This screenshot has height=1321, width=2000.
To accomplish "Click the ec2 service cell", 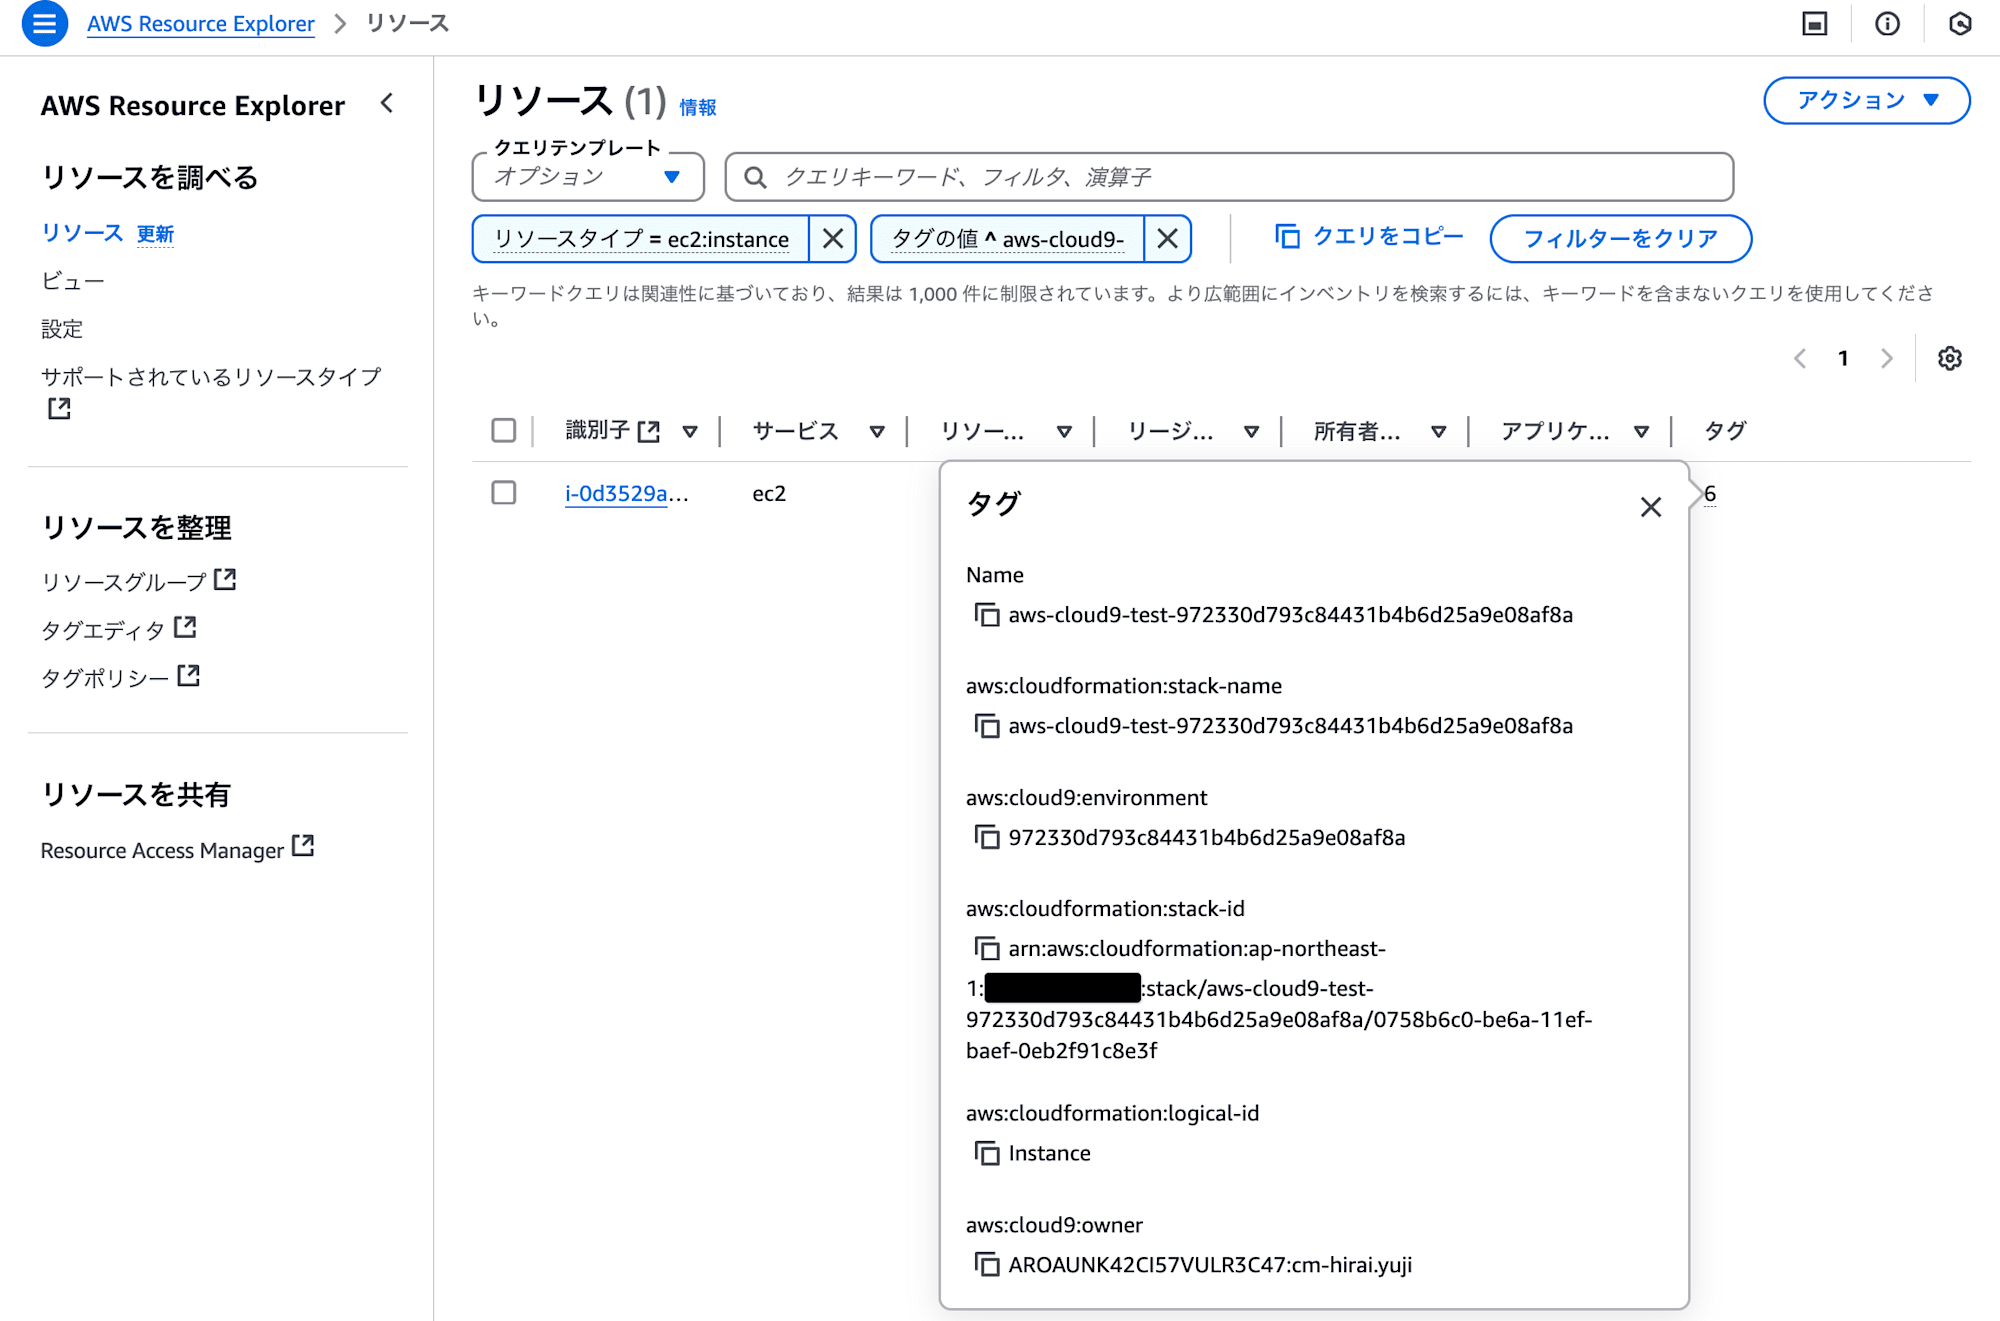I will 769,494.
